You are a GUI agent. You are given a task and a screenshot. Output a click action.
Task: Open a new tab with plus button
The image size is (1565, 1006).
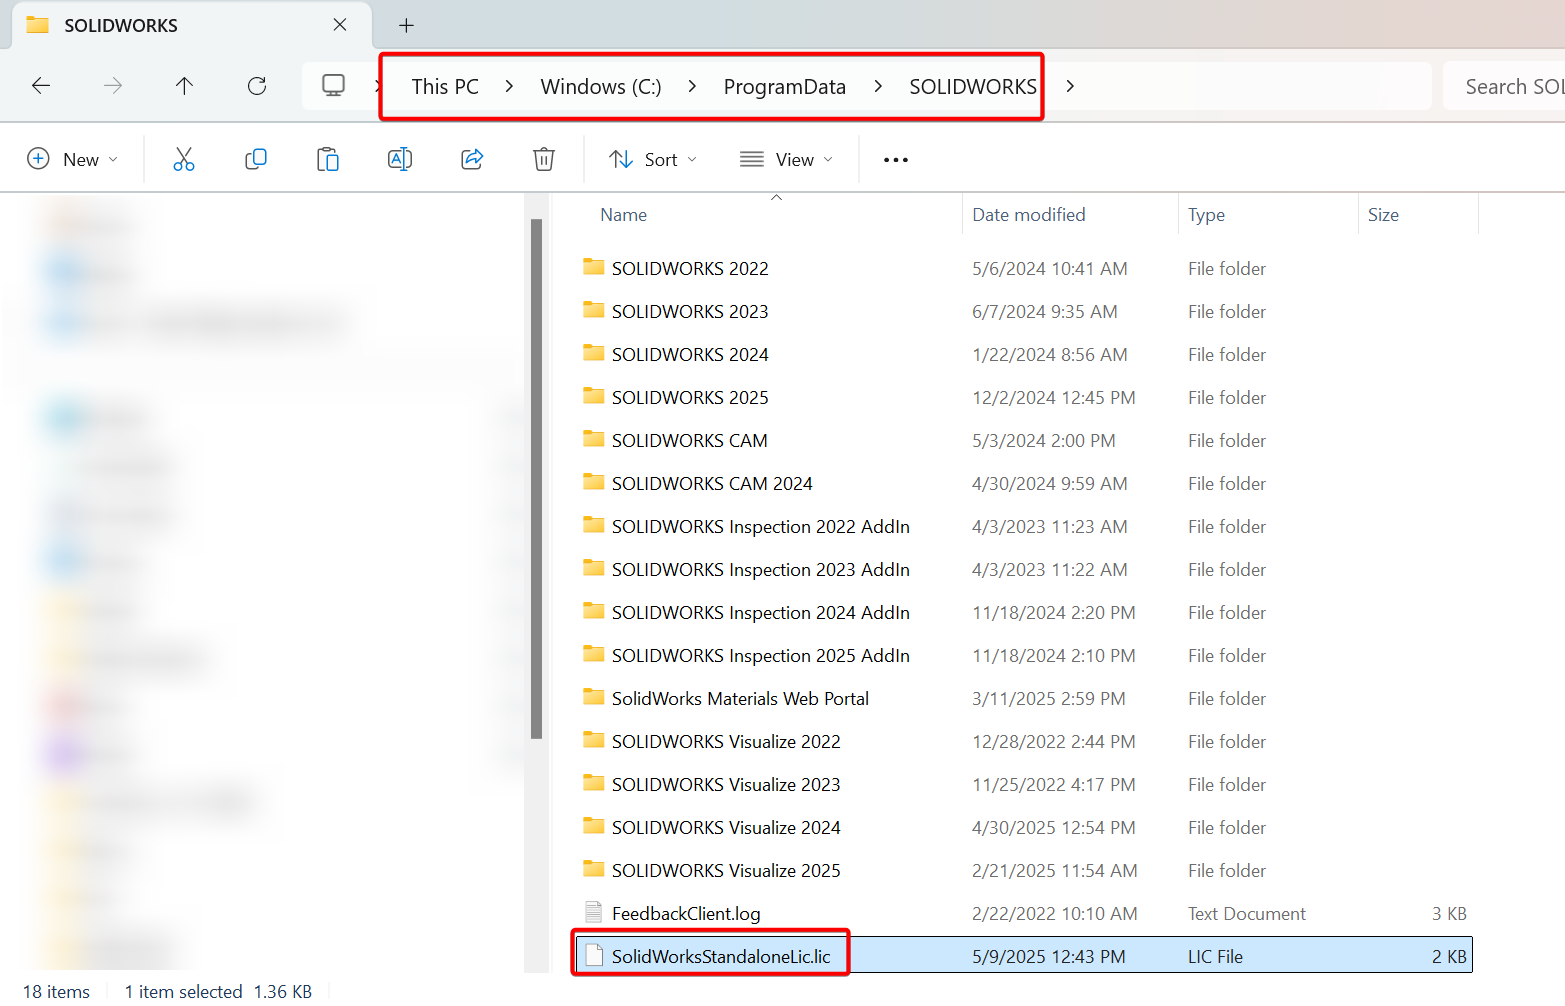406,25
